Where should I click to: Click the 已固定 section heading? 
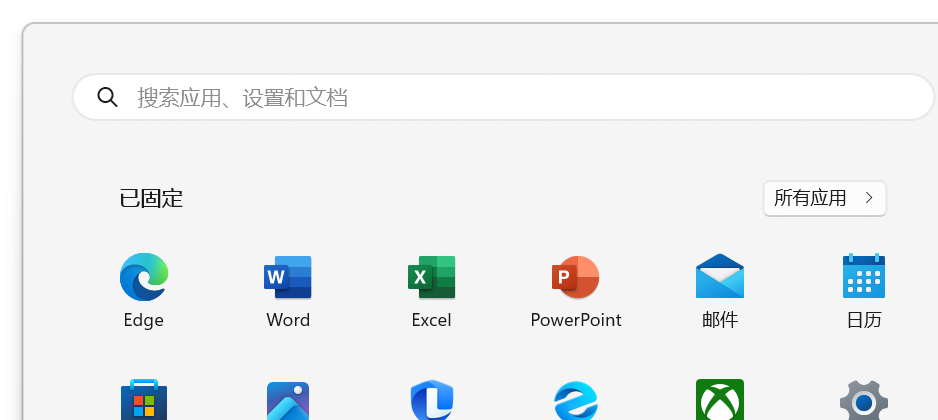tap(151, 199)
